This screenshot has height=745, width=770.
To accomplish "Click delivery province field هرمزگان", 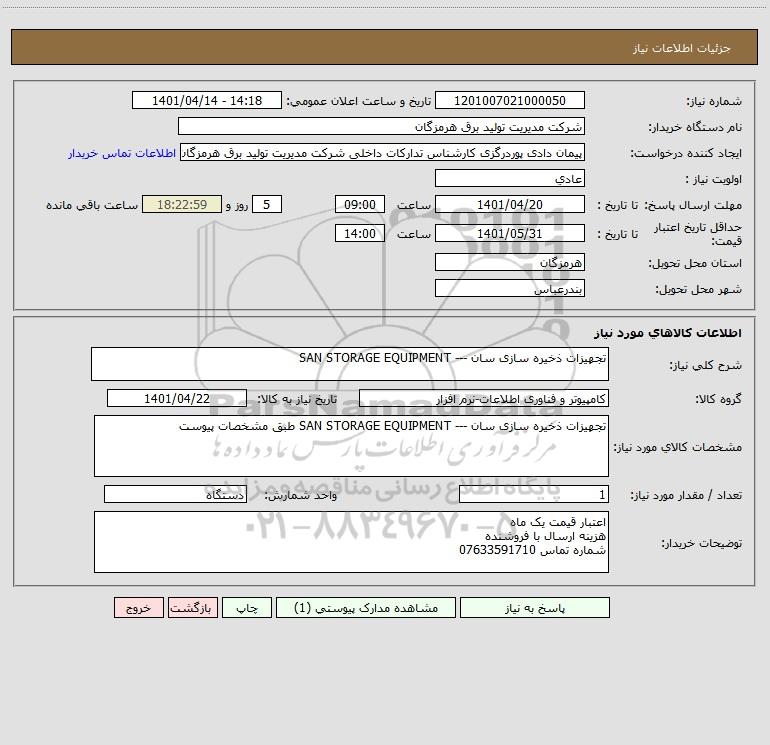I will (510, 262).
